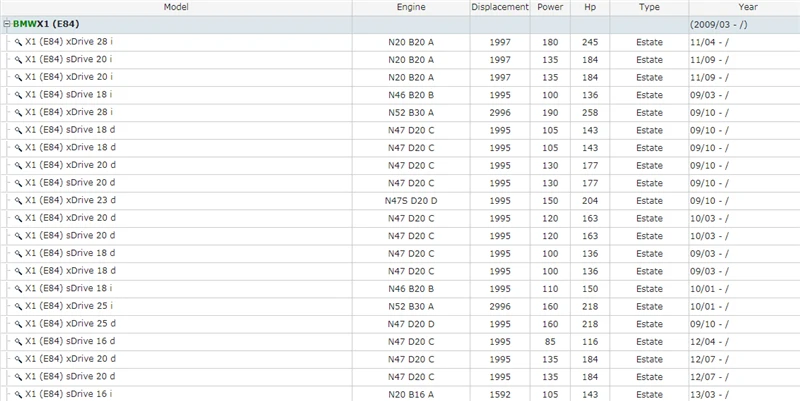Screen dimensions: 800x401
Task: Click Hp cell 258
Action: point(590,113)
